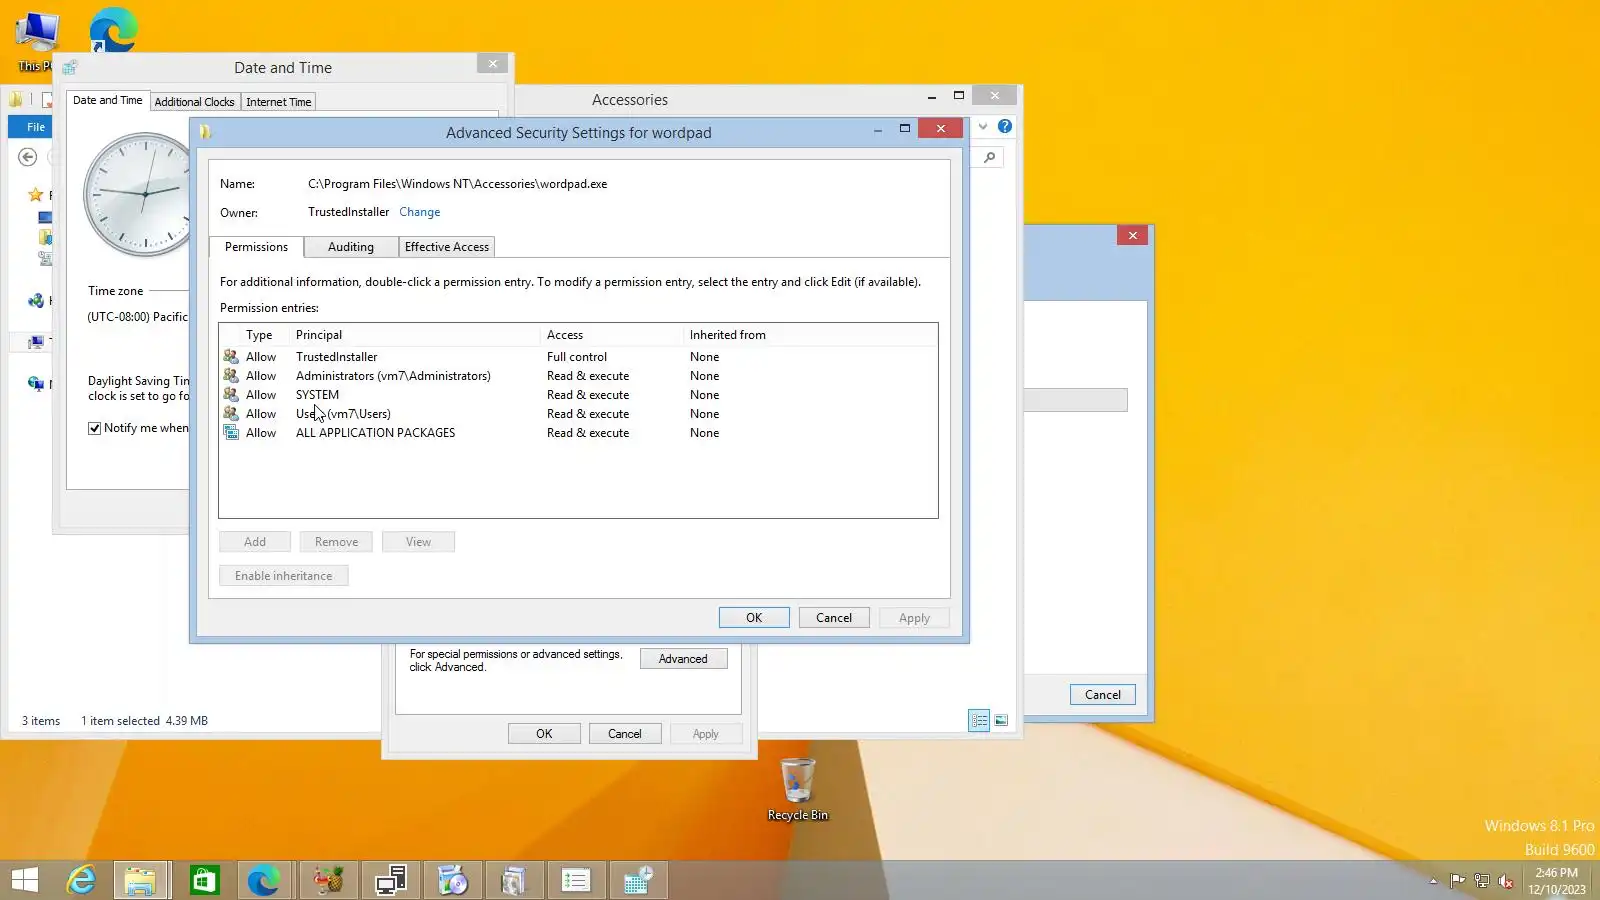Sort permission entries by Type column
This screenshot has width=1600, height=900.
[x=259, y=335]
